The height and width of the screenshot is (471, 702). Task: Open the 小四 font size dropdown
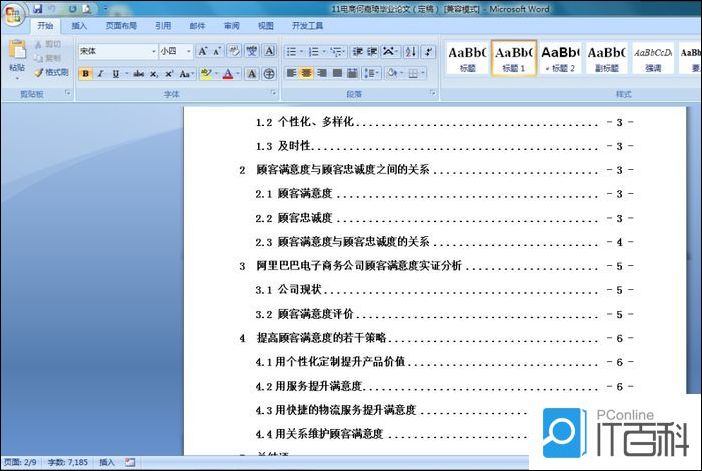click(x=188, y=51)
